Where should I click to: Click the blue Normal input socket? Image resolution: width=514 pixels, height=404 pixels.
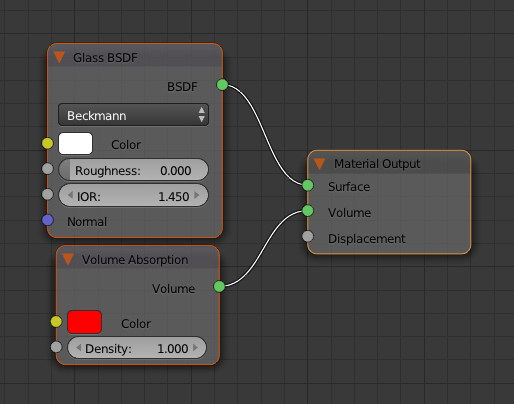pos(48,220)
